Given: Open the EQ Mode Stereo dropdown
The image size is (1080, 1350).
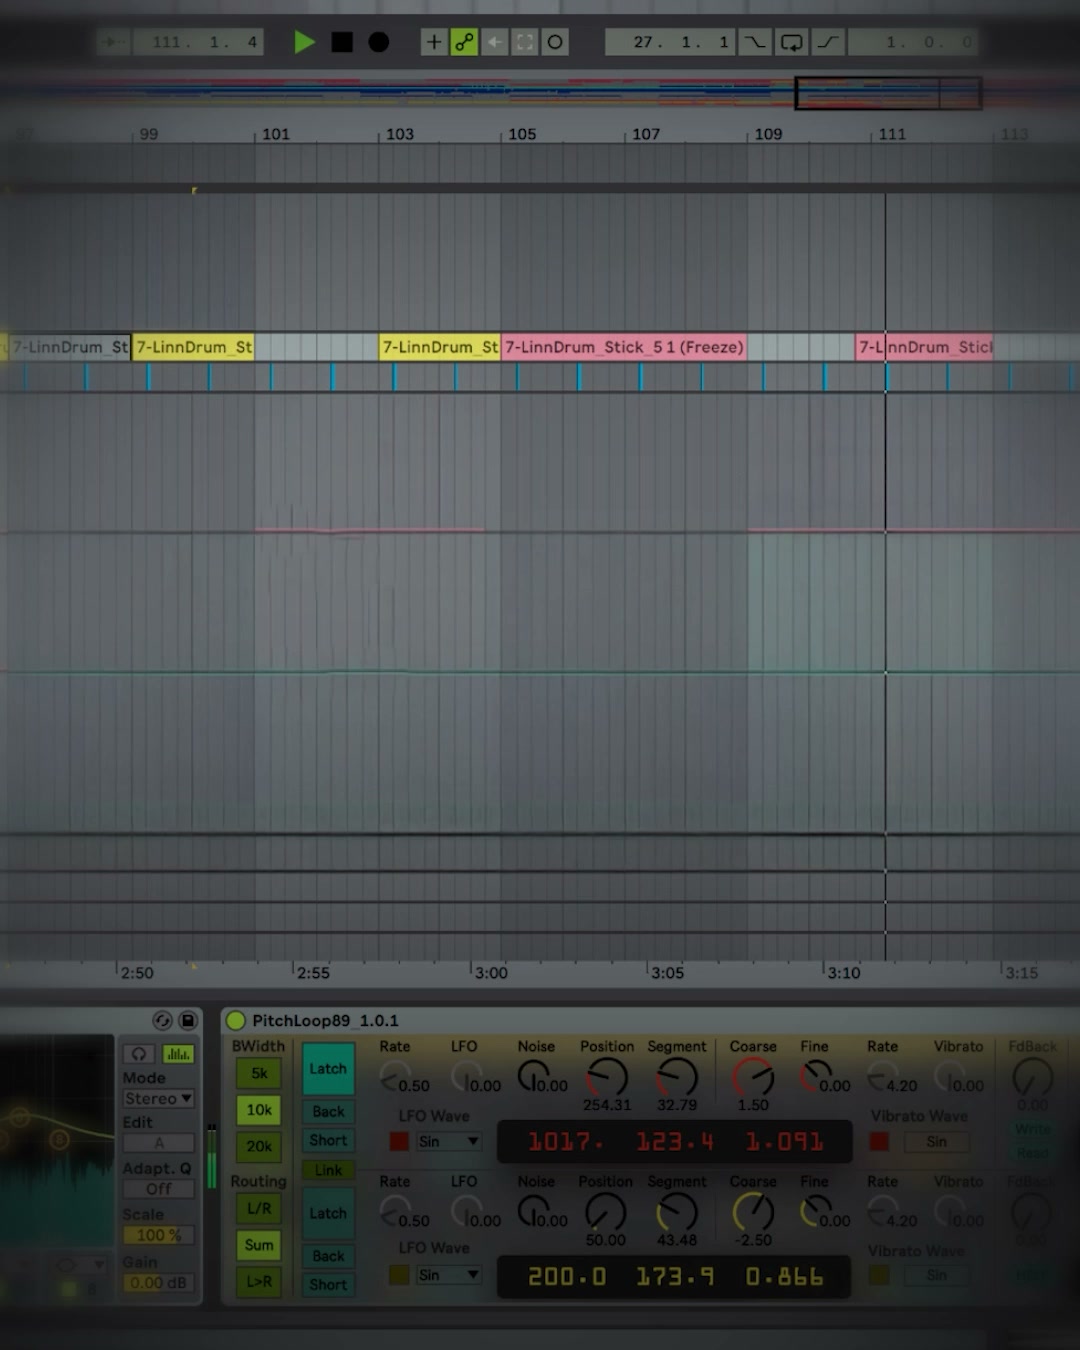Looking at the screenshot, I should click(x=158, y=1098).
